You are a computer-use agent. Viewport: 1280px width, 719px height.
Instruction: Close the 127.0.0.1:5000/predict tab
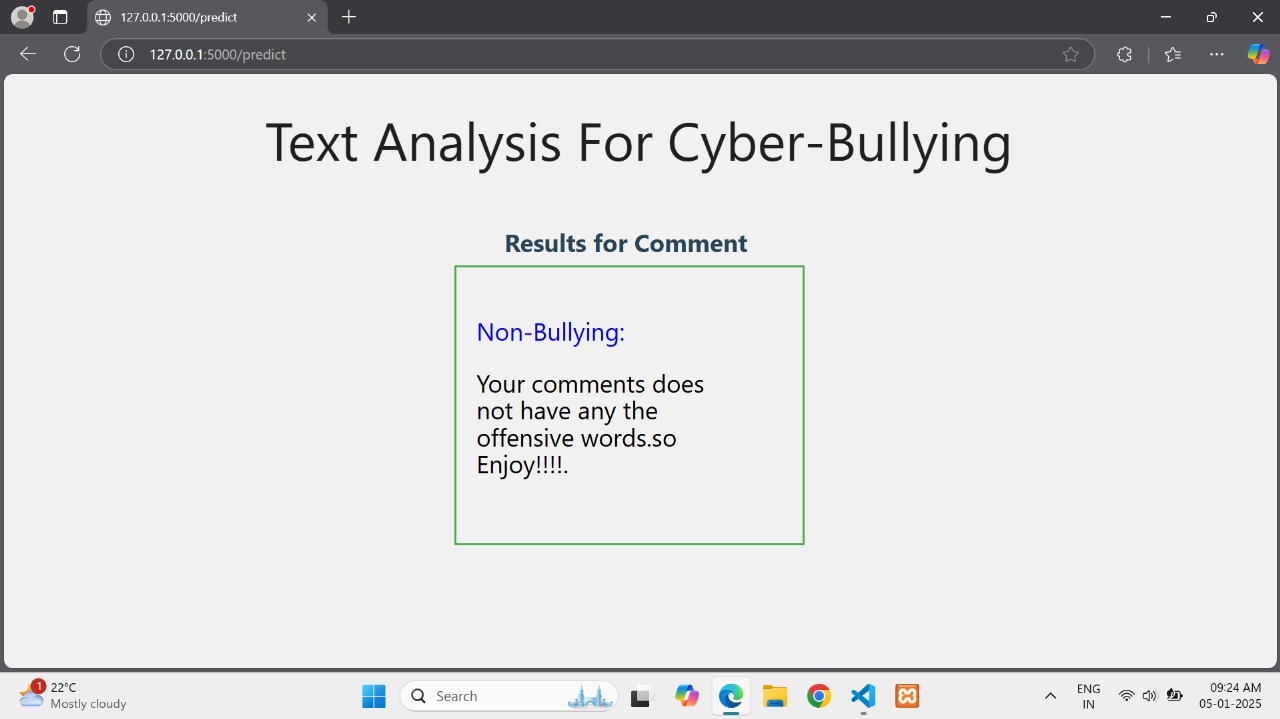click(311, 17)
